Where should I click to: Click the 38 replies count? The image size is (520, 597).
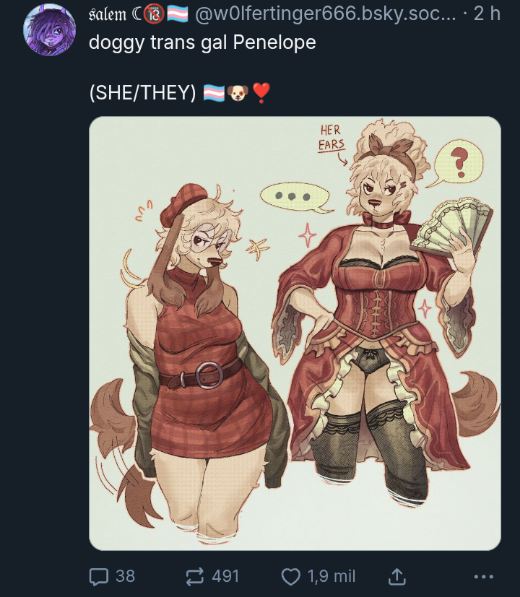point(125,576)
